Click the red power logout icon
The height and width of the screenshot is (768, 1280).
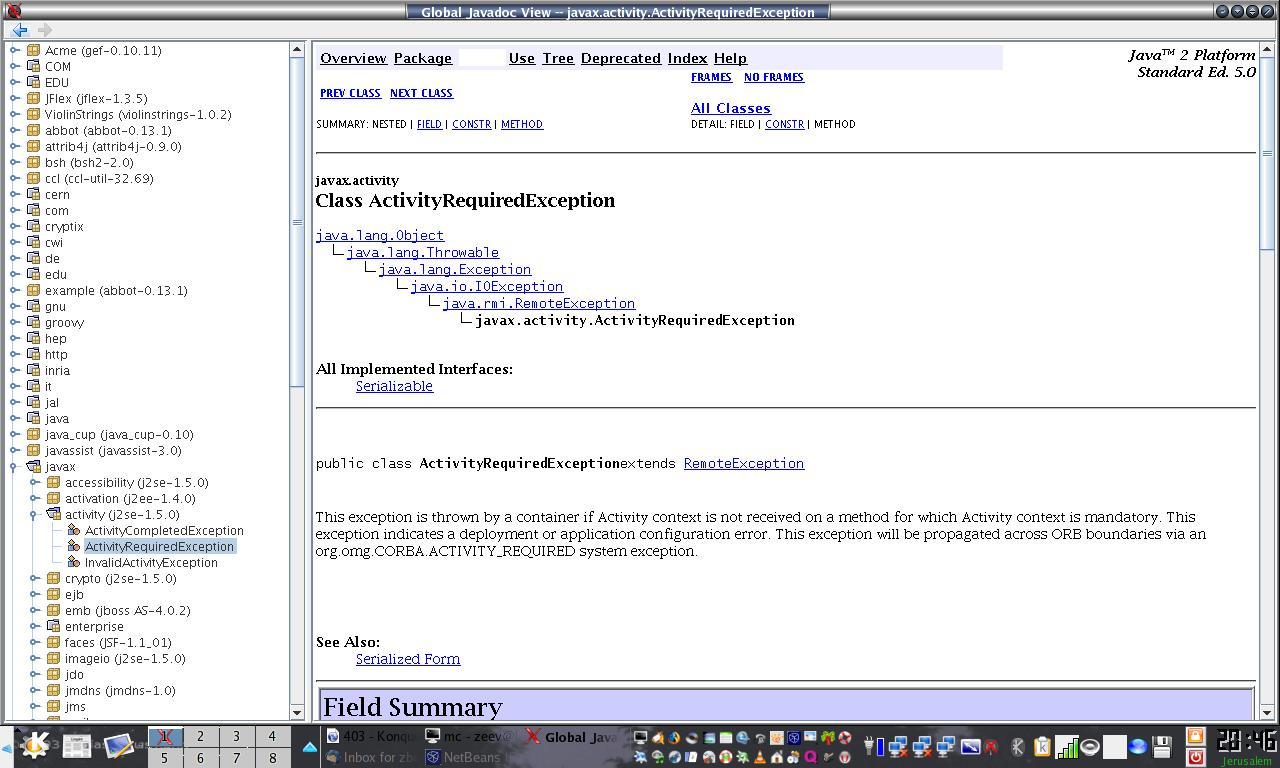pyautogui.click(x=1196, y=757)
